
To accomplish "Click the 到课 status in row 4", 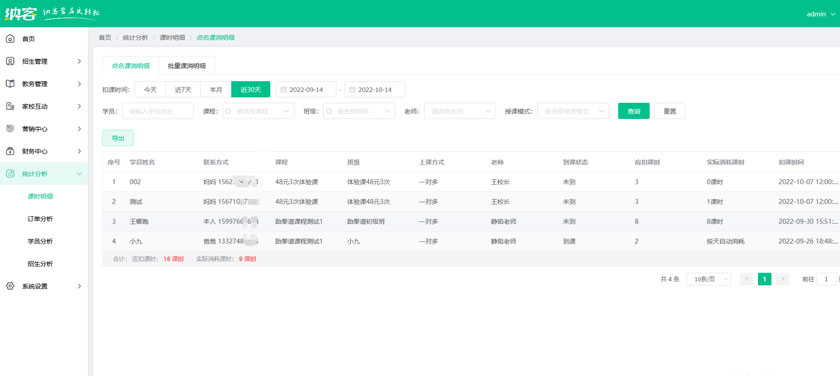I will click(x=569, y=242).
